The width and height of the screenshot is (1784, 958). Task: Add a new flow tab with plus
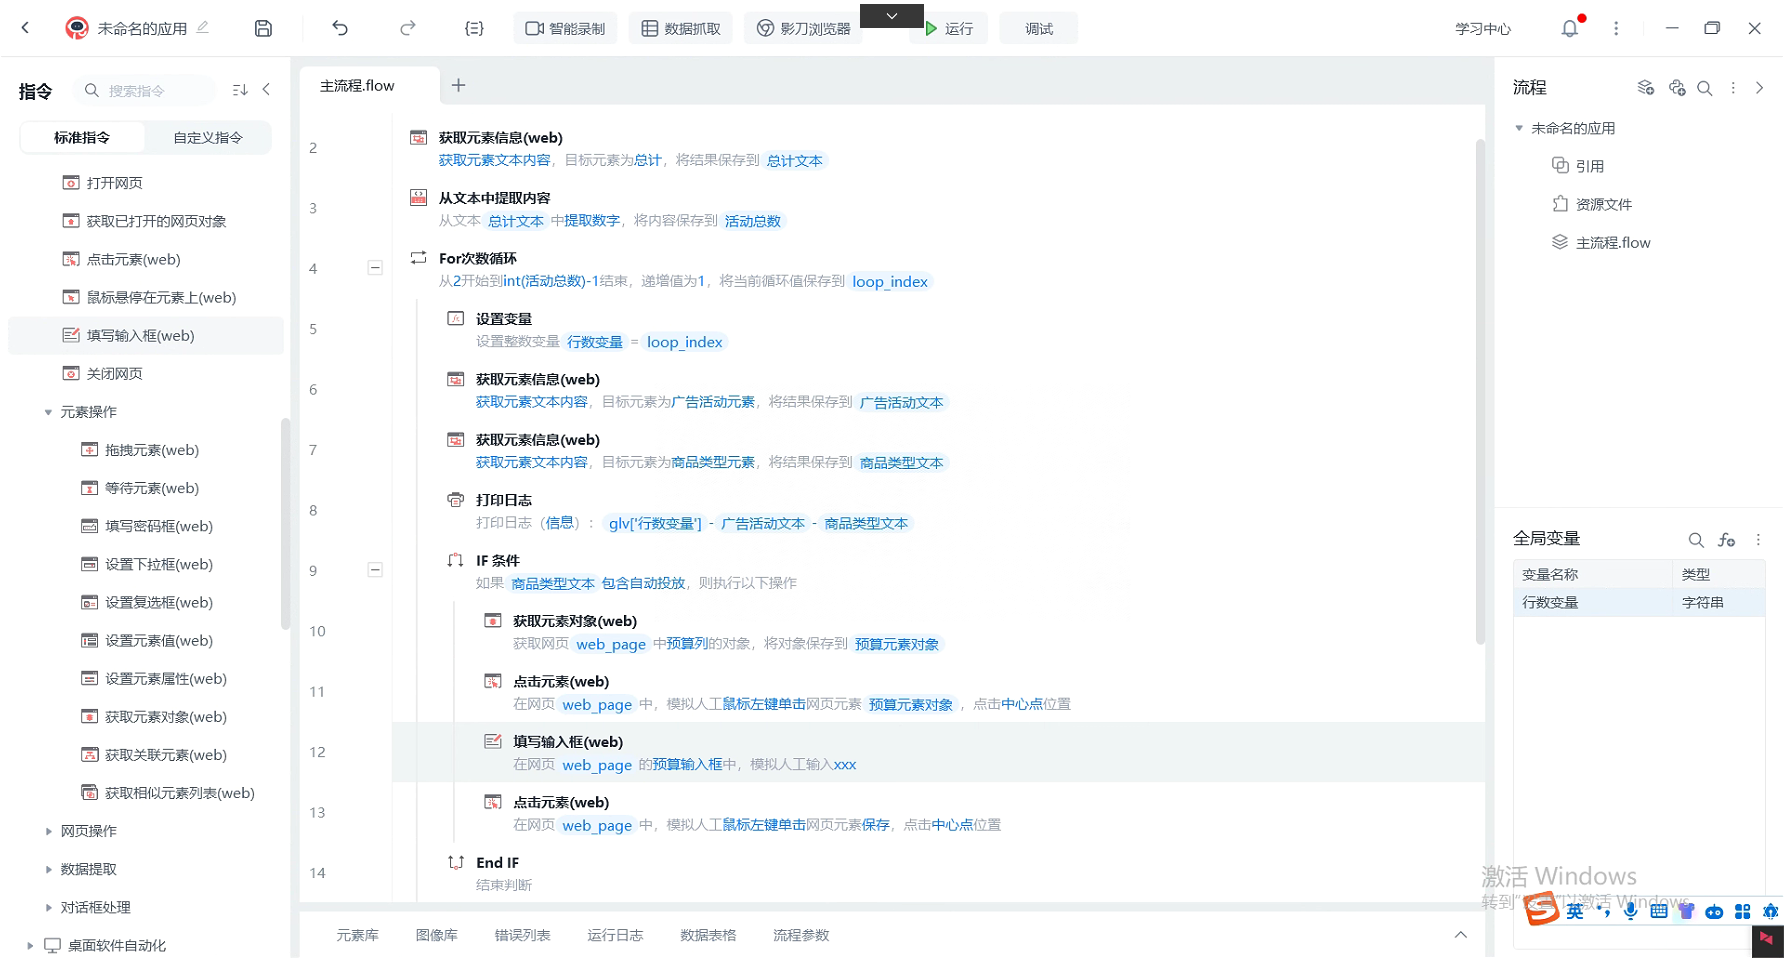pos(458,85)
